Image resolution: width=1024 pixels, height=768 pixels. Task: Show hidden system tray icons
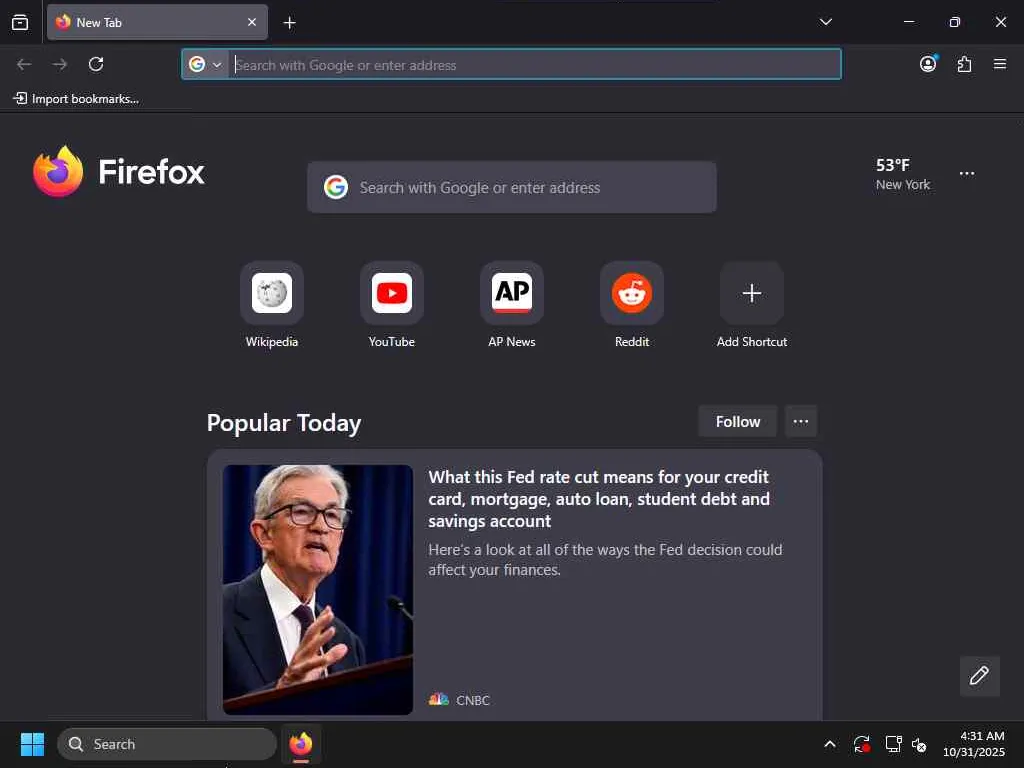(x=829, y=744)
